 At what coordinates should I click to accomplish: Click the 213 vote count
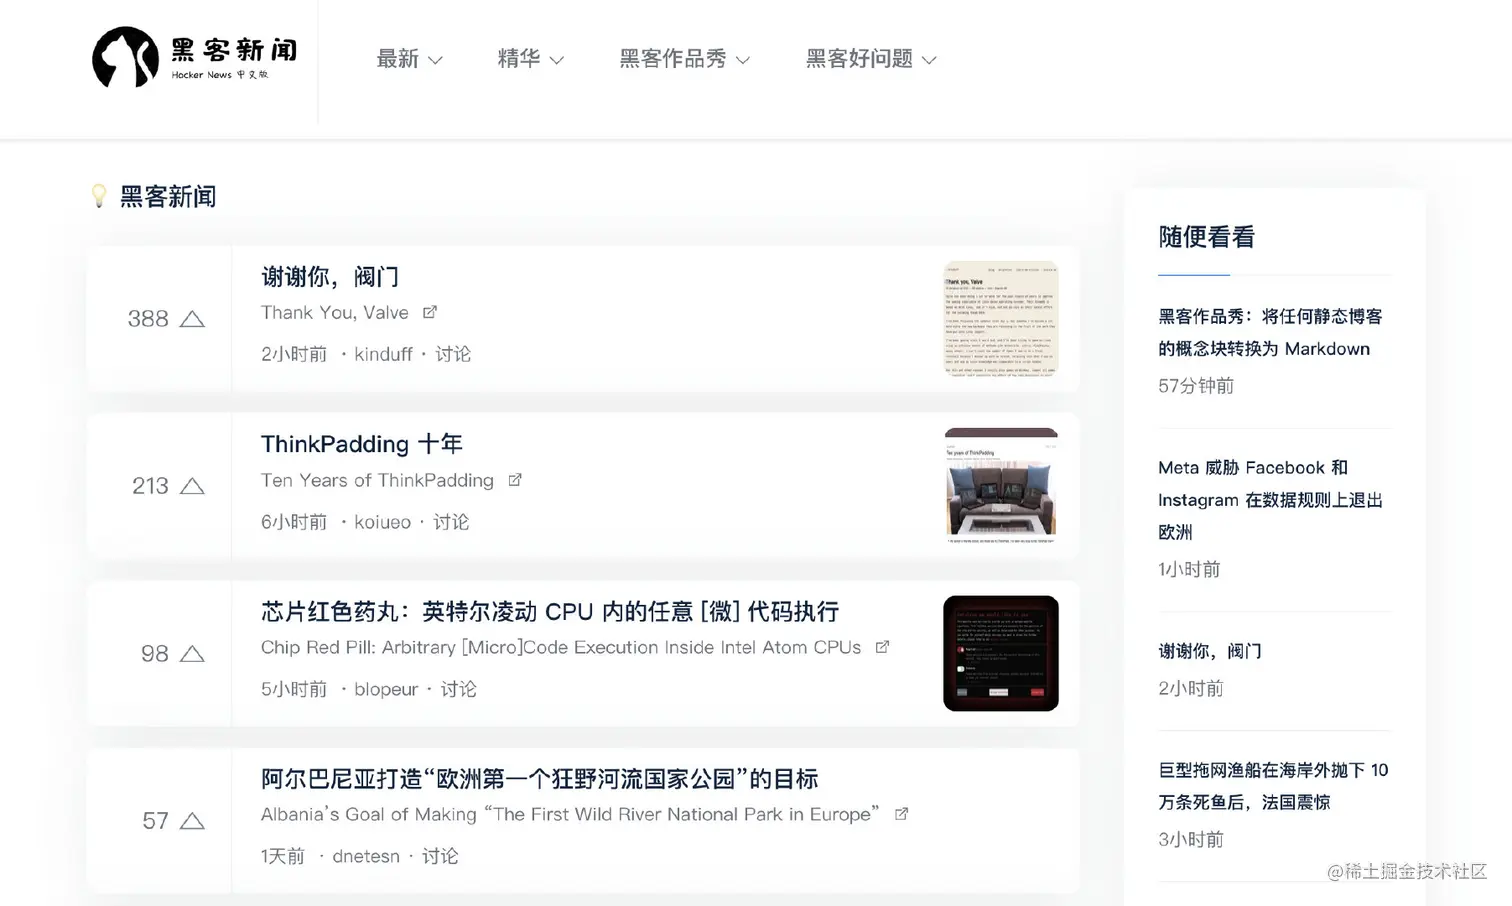tap(150, 486)
